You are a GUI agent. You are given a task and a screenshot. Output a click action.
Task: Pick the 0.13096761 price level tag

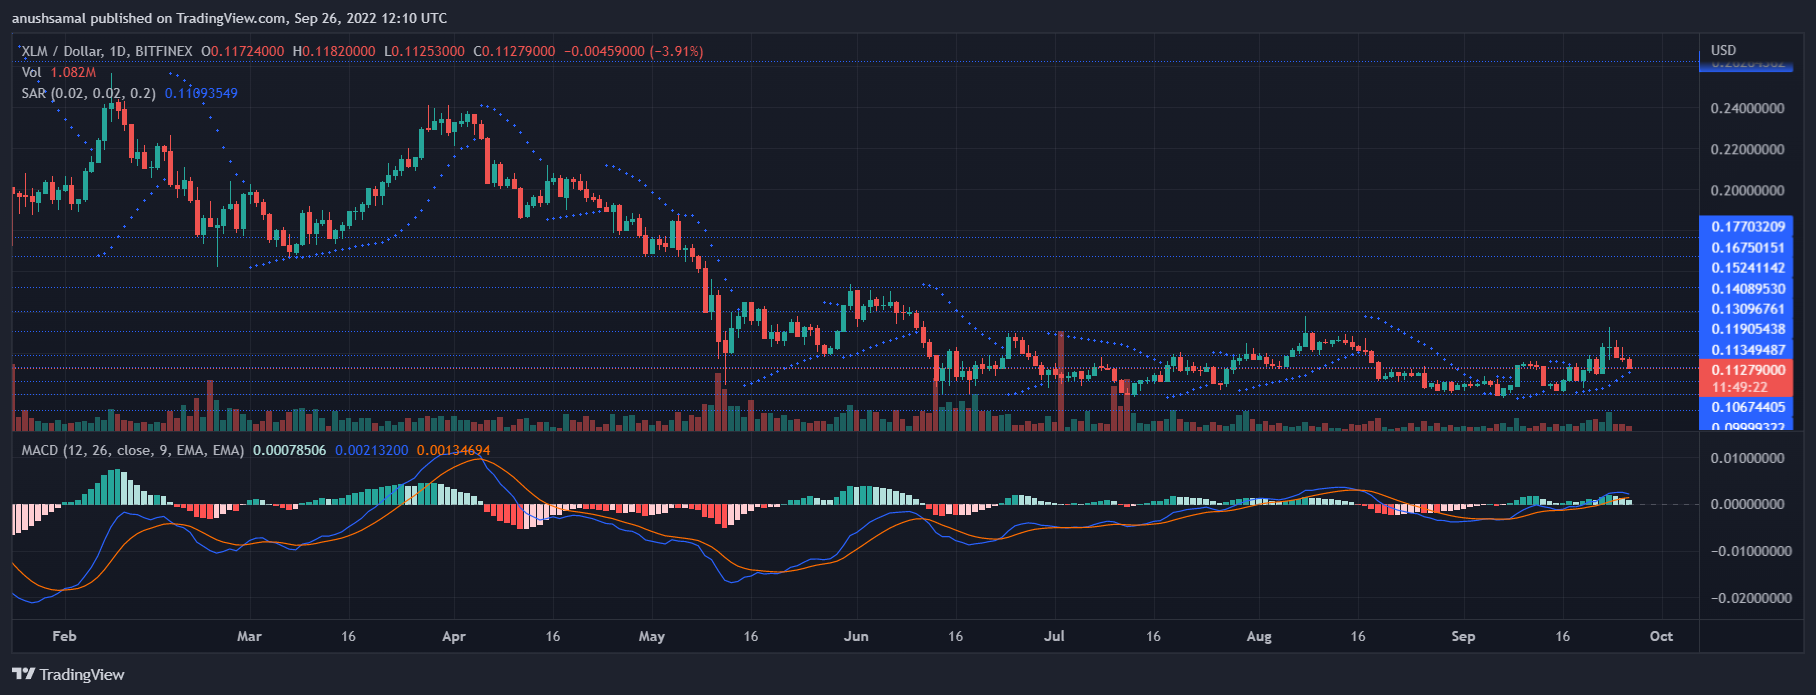pyautogui.click(x=1747, y=309)
